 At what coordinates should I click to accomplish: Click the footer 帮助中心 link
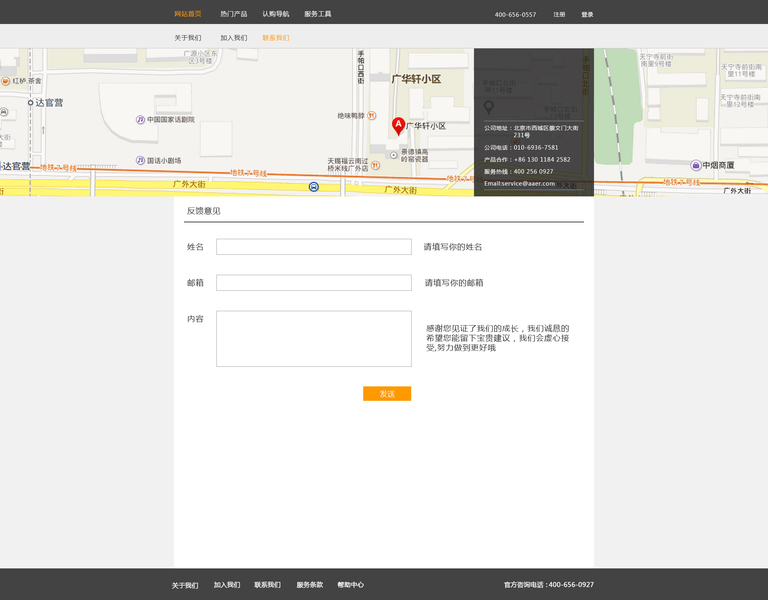pyautogui.click(x=351, y=585)
